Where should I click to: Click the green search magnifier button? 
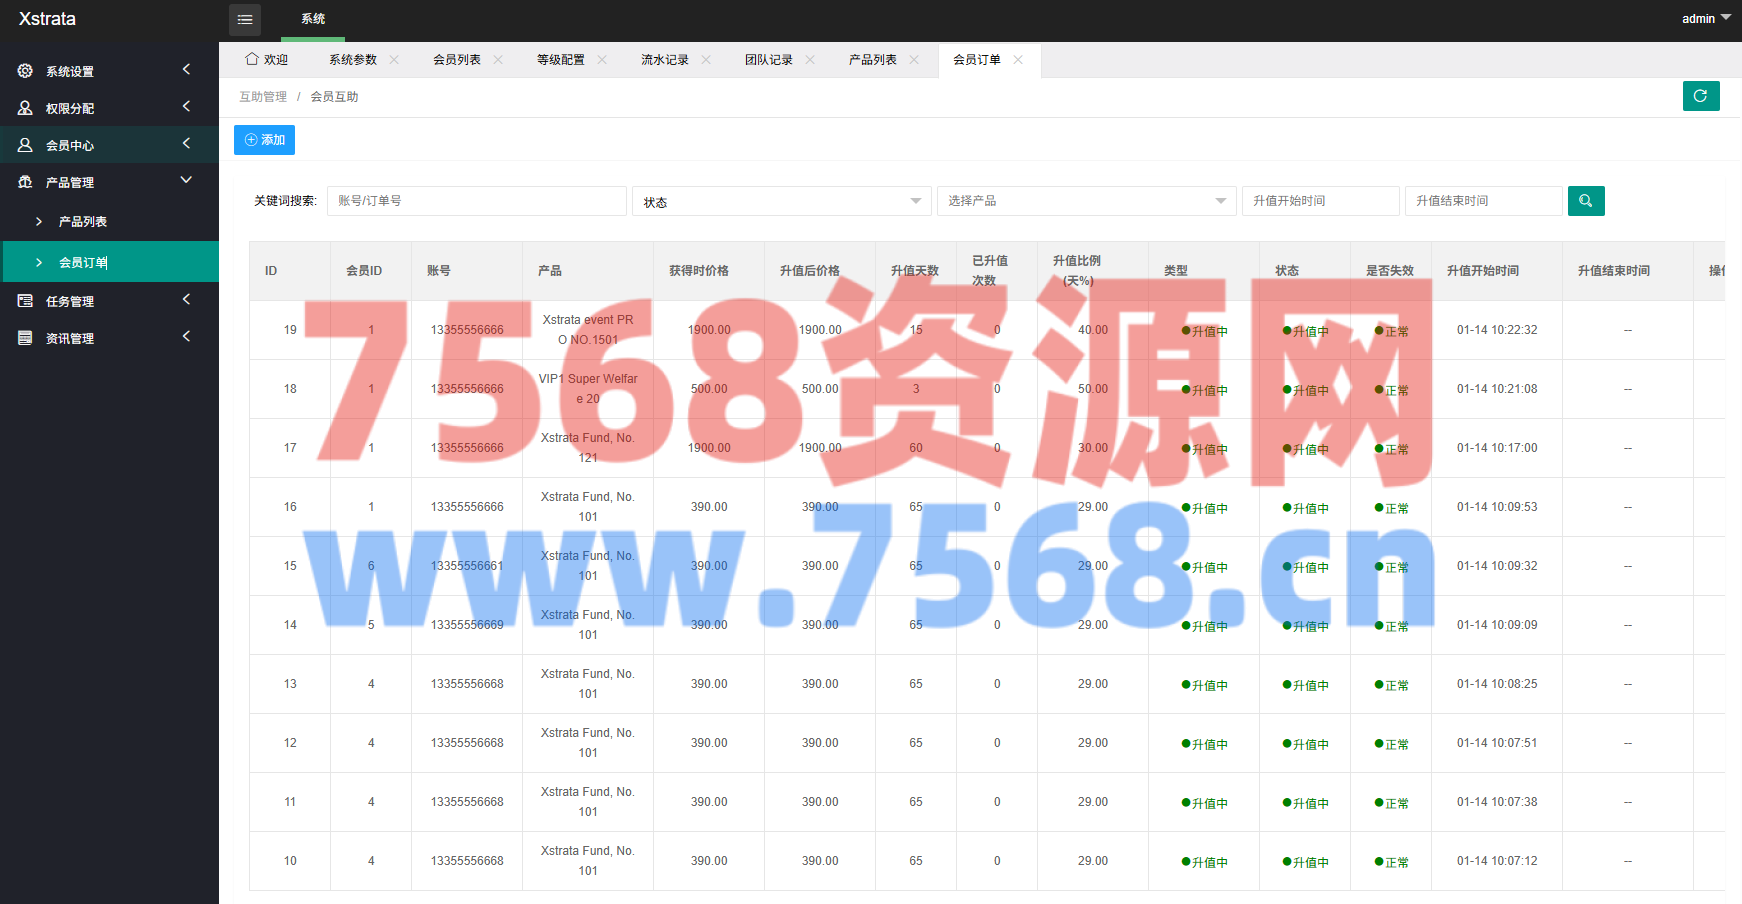coord(1585,201)
